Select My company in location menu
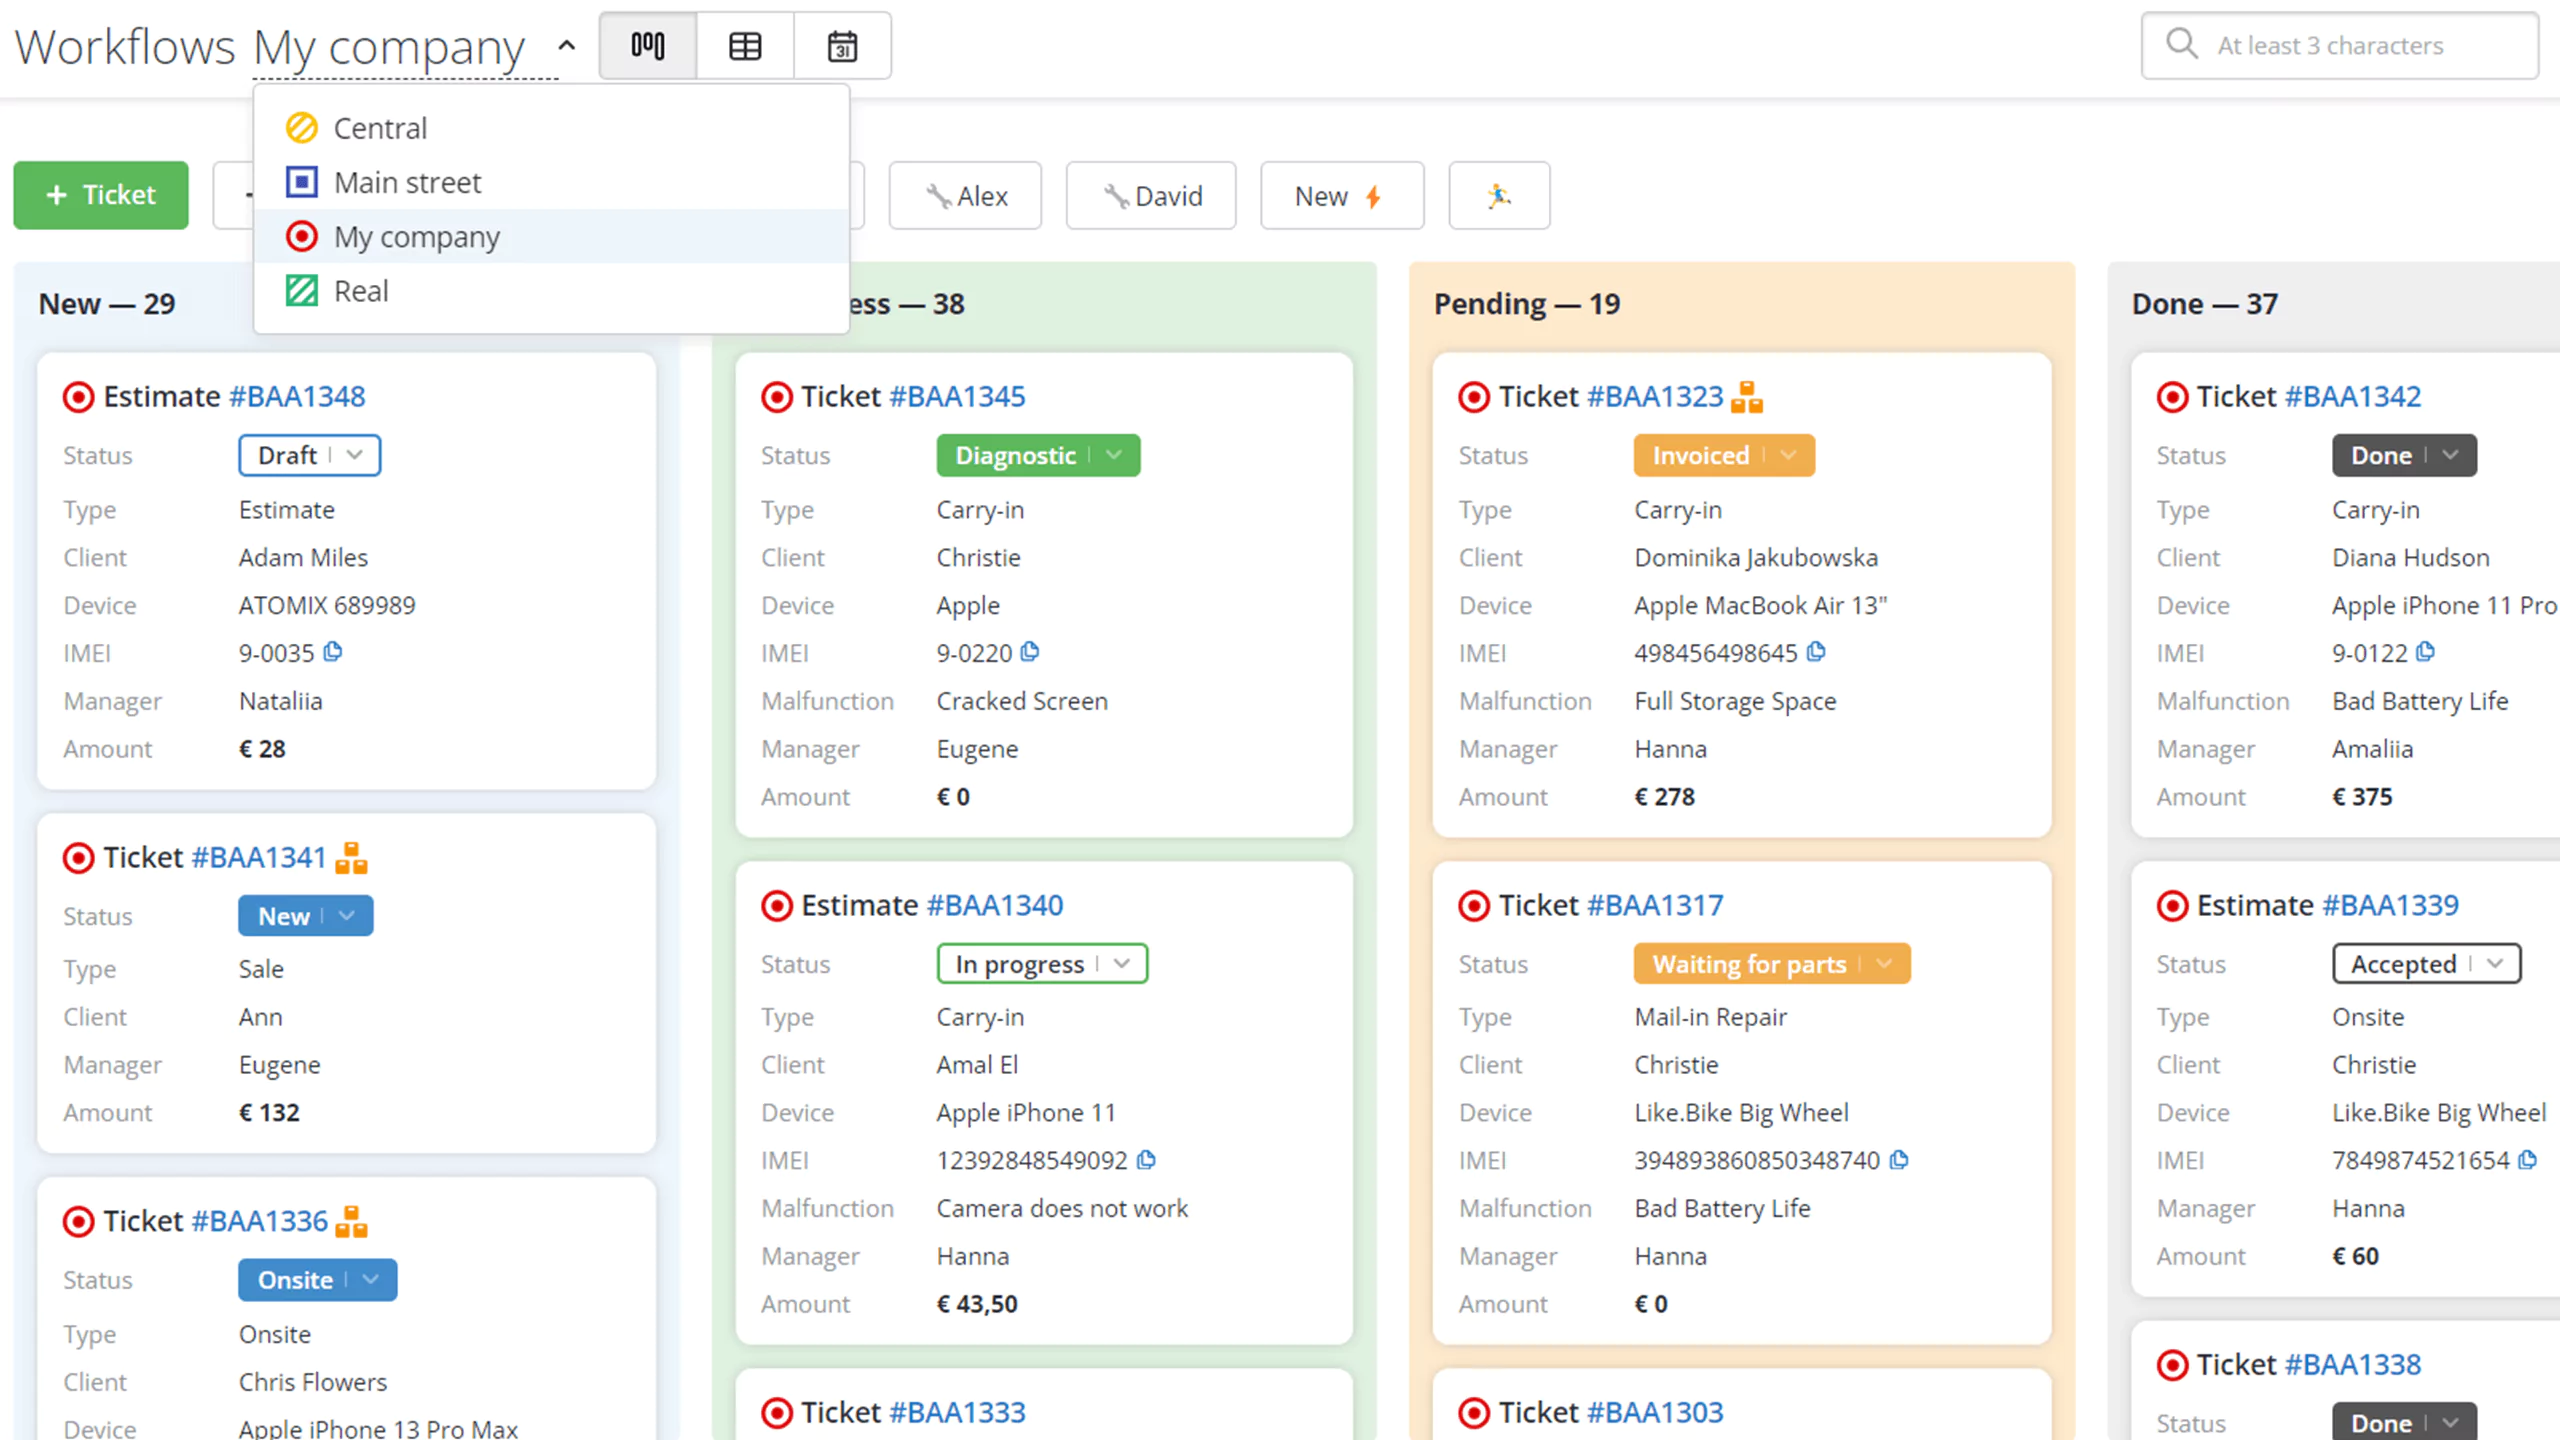The width and height of the screenshot is (2560, 1440). coord(552,237)
